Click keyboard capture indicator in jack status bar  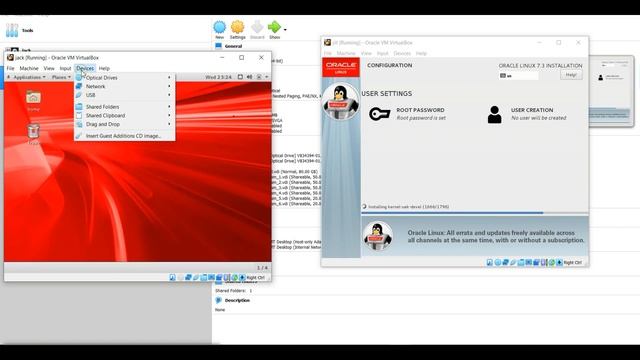pyautogui.click(x=242, y=278)
